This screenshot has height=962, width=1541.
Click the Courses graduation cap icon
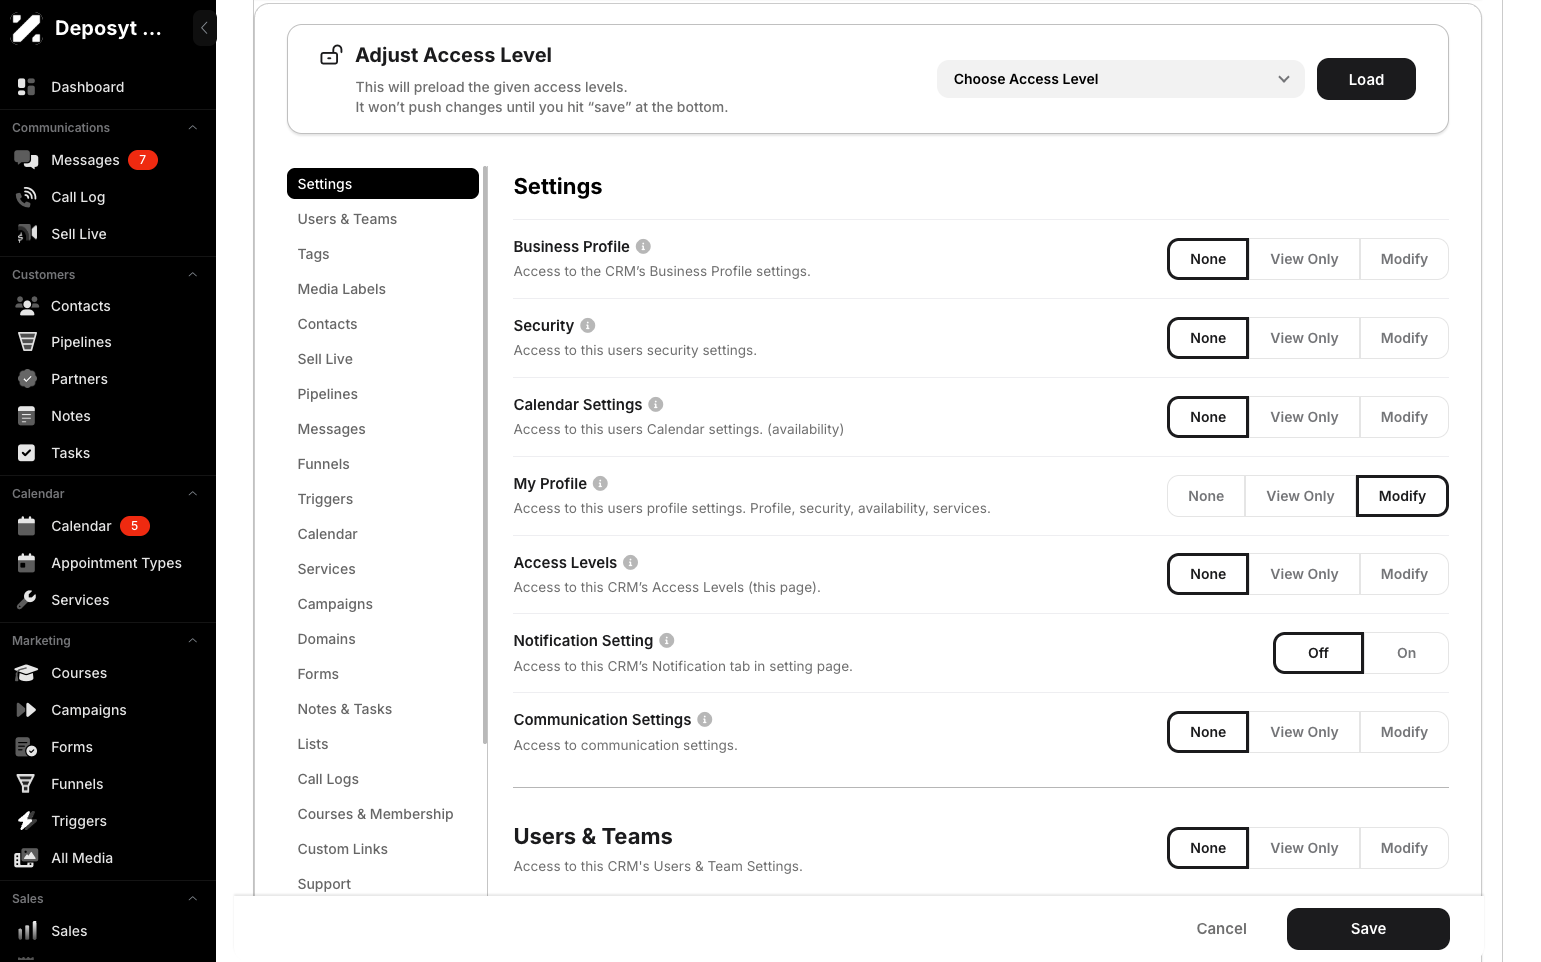tap(27, 673)
